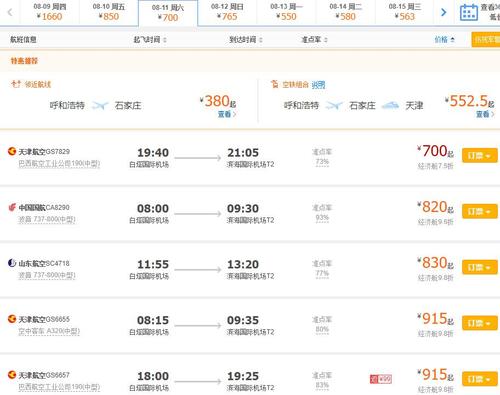This screenshot has width=500, height=395.
Task: Go to previous dates with left arrow
Action: pyautogui.click(x=10, y=13)
